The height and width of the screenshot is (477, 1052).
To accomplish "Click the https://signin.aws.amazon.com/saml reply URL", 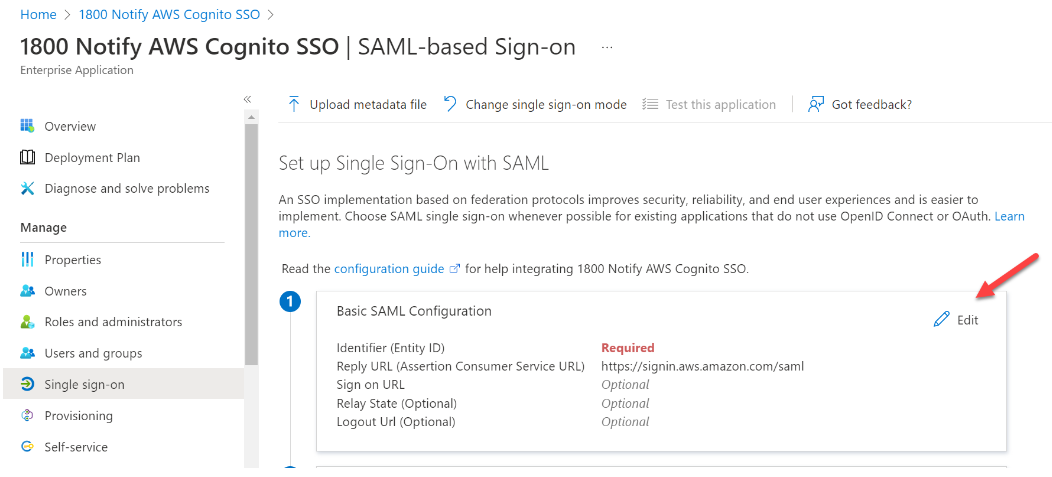I will point(702,366).
